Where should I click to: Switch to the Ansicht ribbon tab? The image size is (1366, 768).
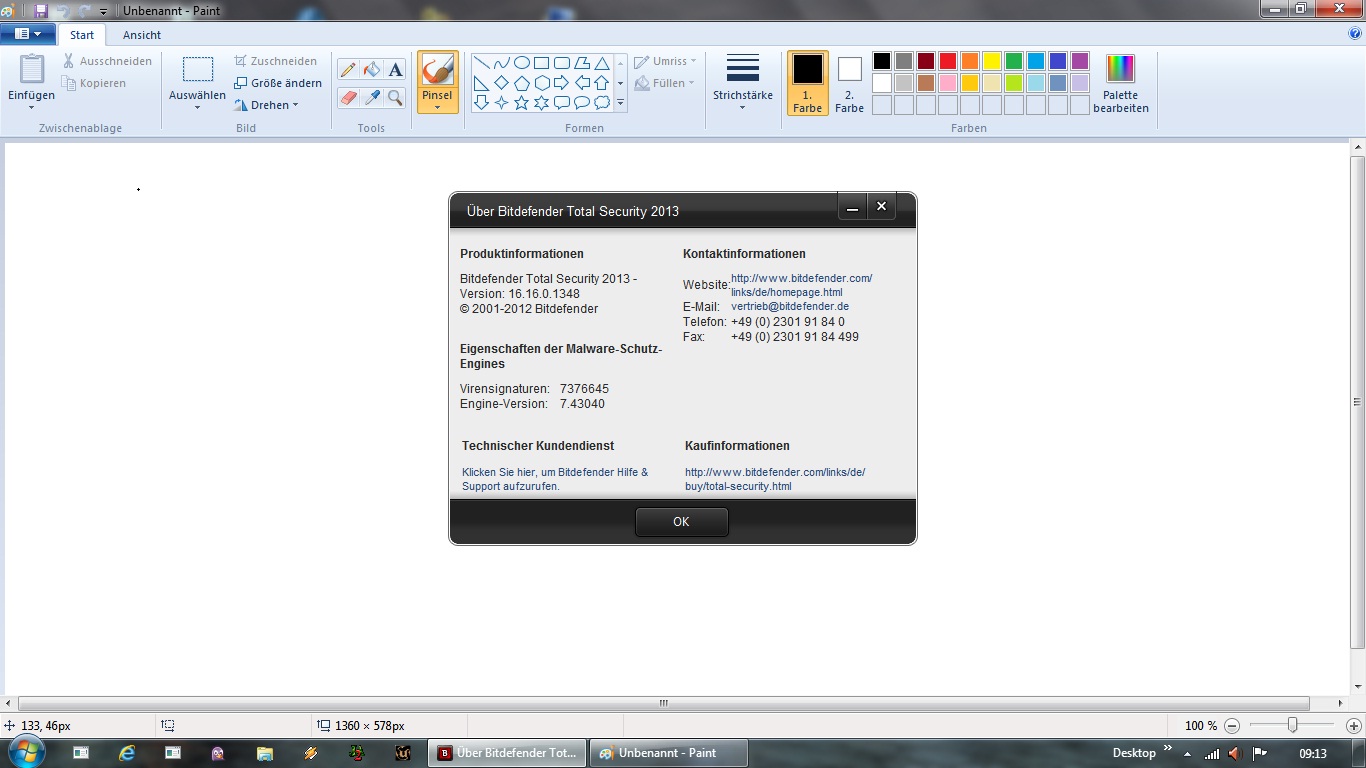(142, 35)
